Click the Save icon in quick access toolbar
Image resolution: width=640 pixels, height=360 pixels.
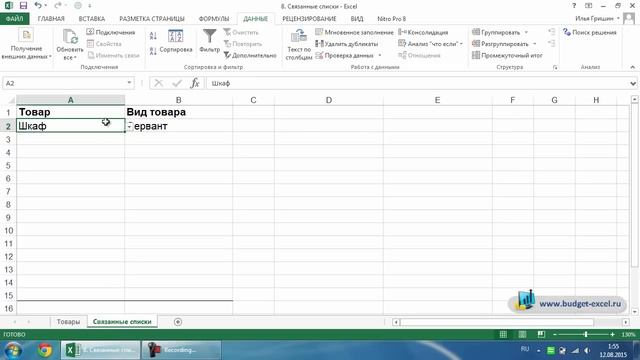coord(23,6)
